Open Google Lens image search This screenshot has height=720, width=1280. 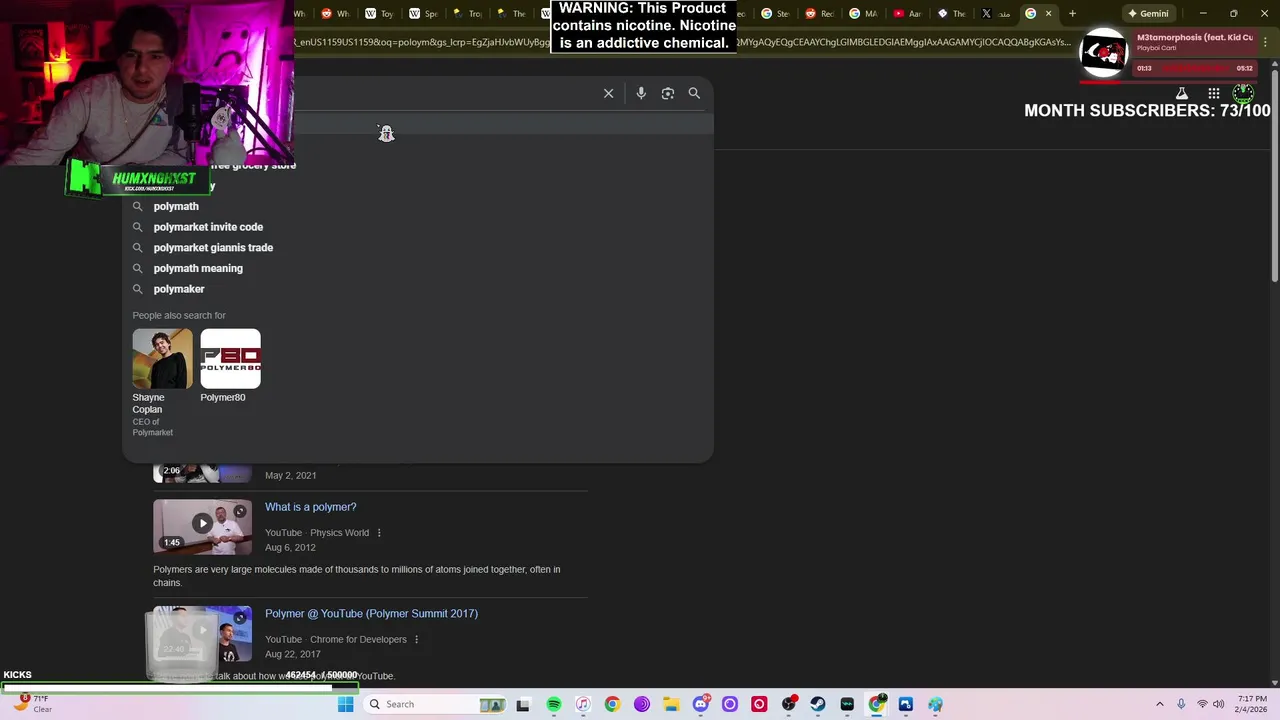(x=668, y=93)
